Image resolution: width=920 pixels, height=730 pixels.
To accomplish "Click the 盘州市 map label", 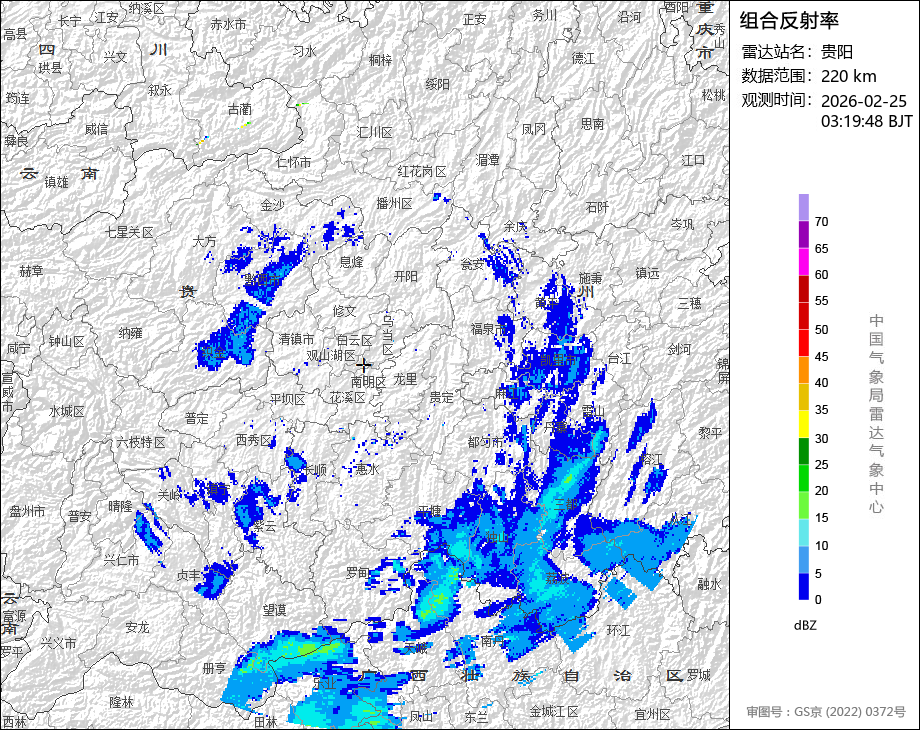I will pyautogui.click(x=27, y=511).
